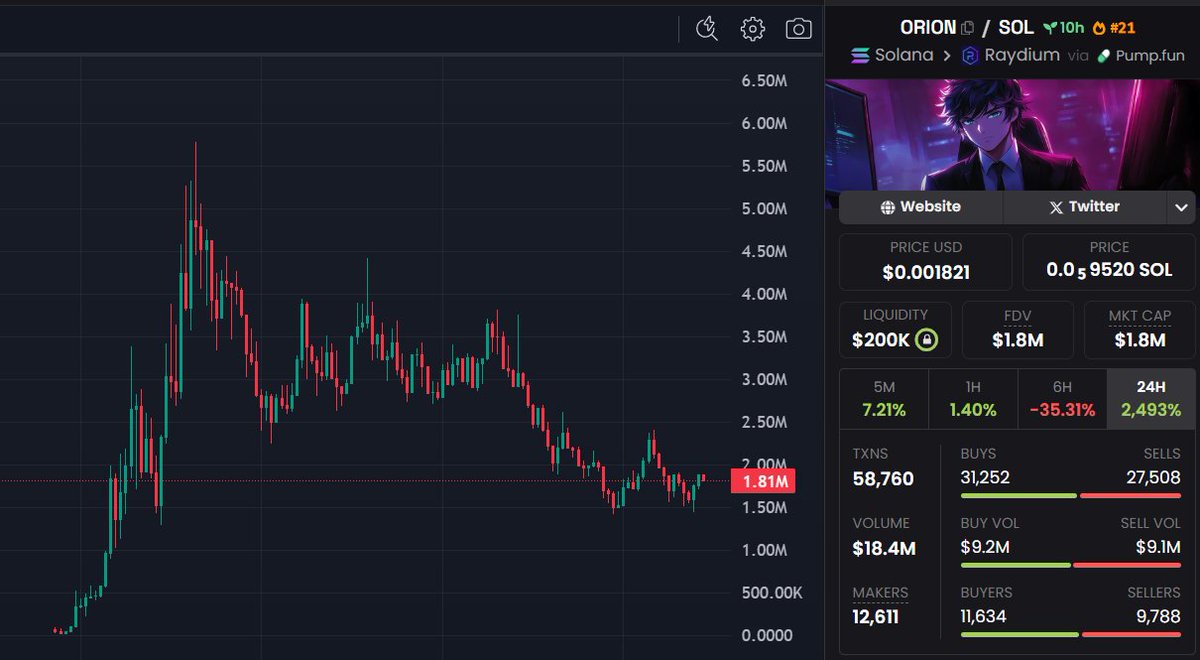Screen dimensions: 1200x660
Task: Click the PRICE USD $0.001821 box
Action: coord(925,261)
